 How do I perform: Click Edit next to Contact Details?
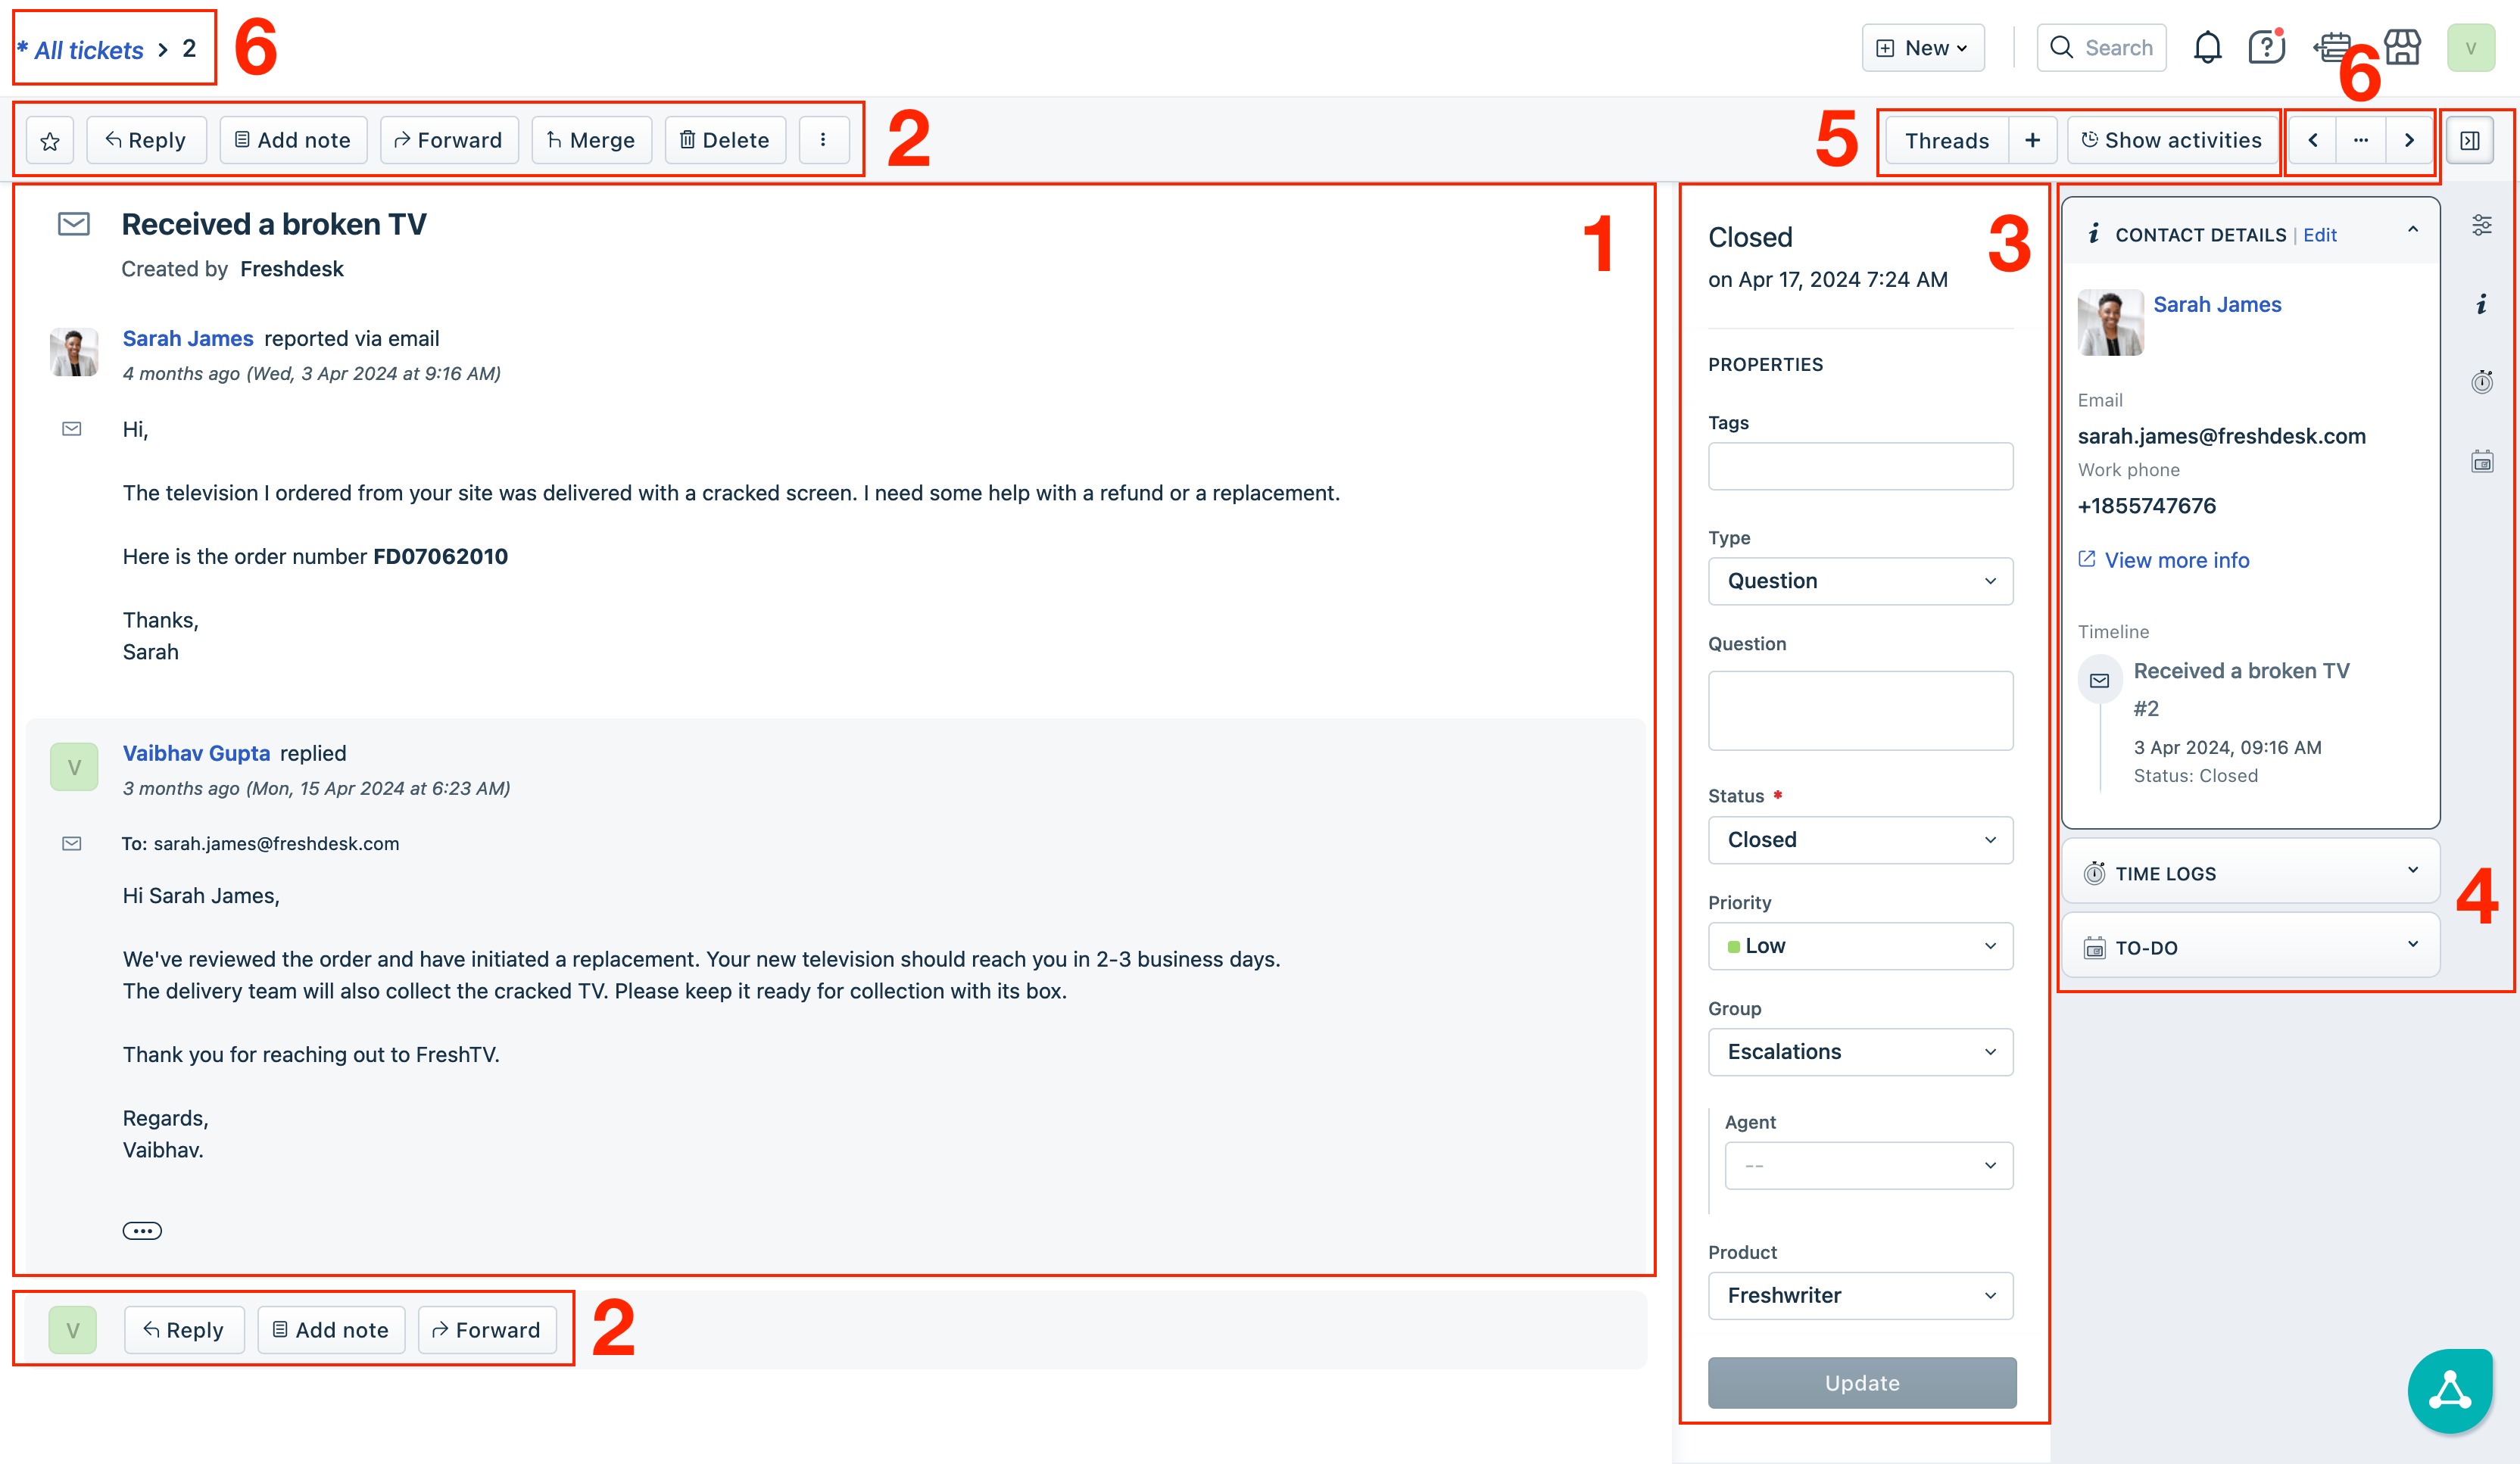click(2320, 235)
